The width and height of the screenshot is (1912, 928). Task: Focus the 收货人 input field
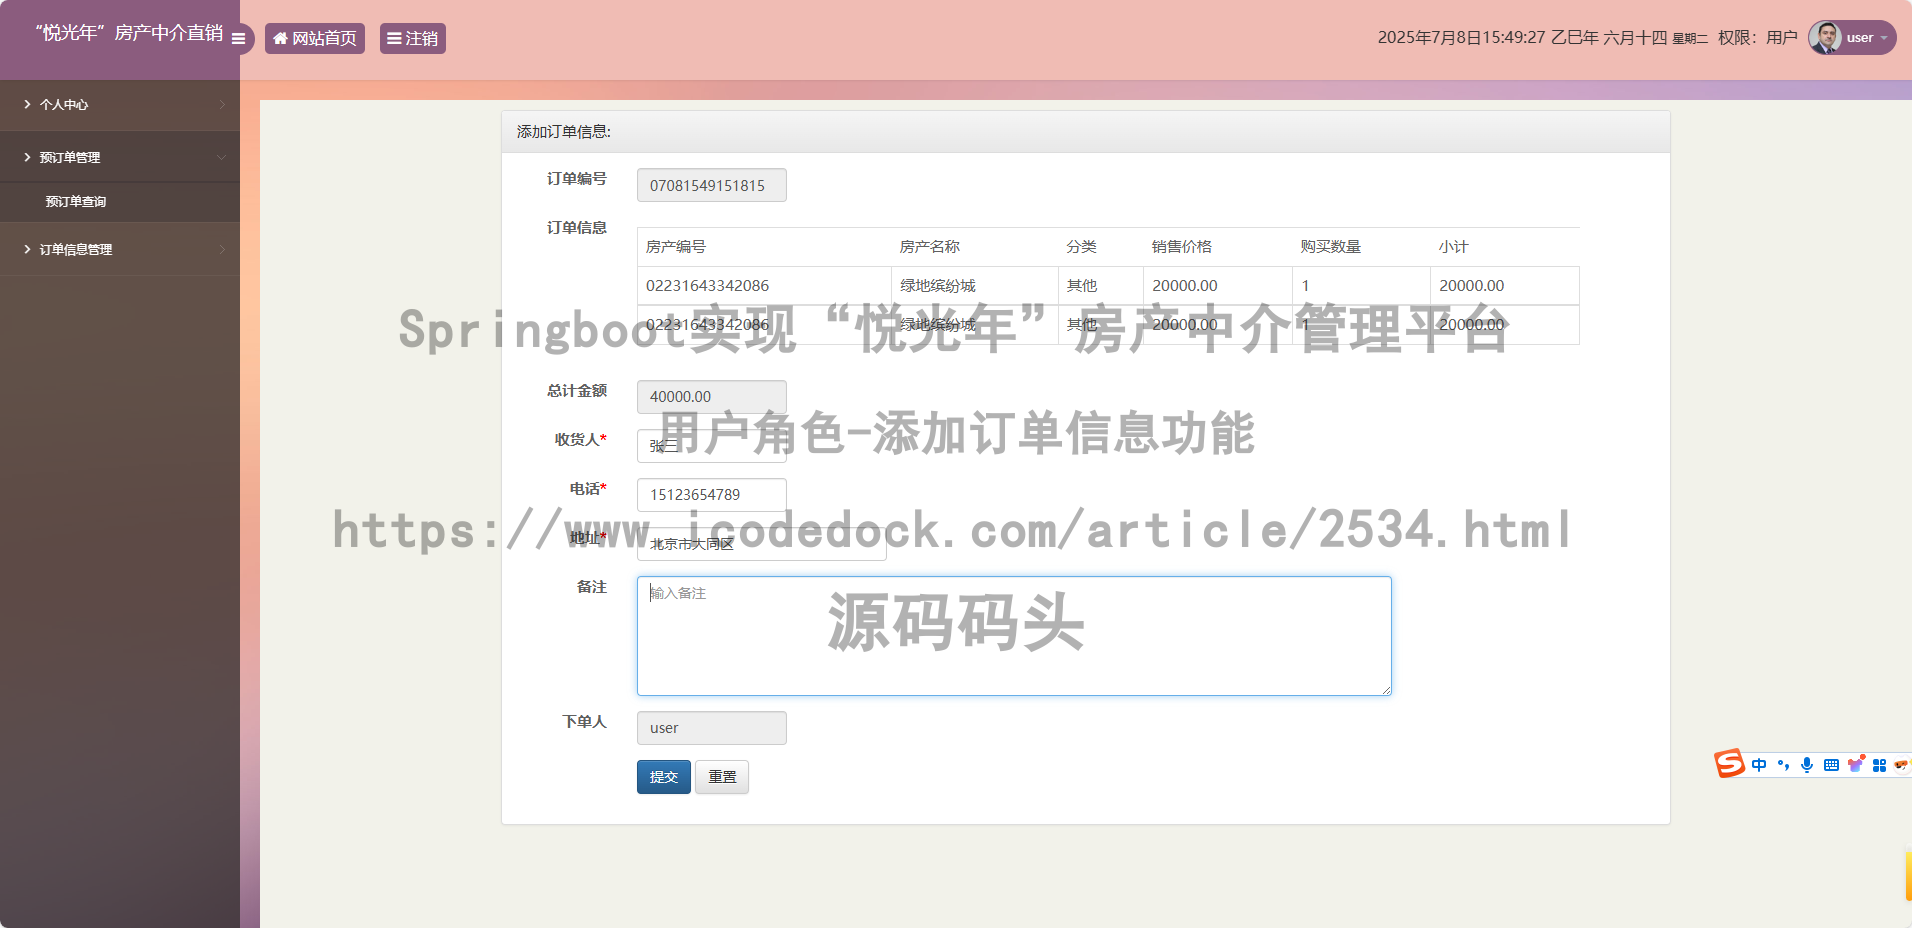(x=712, y=445)
